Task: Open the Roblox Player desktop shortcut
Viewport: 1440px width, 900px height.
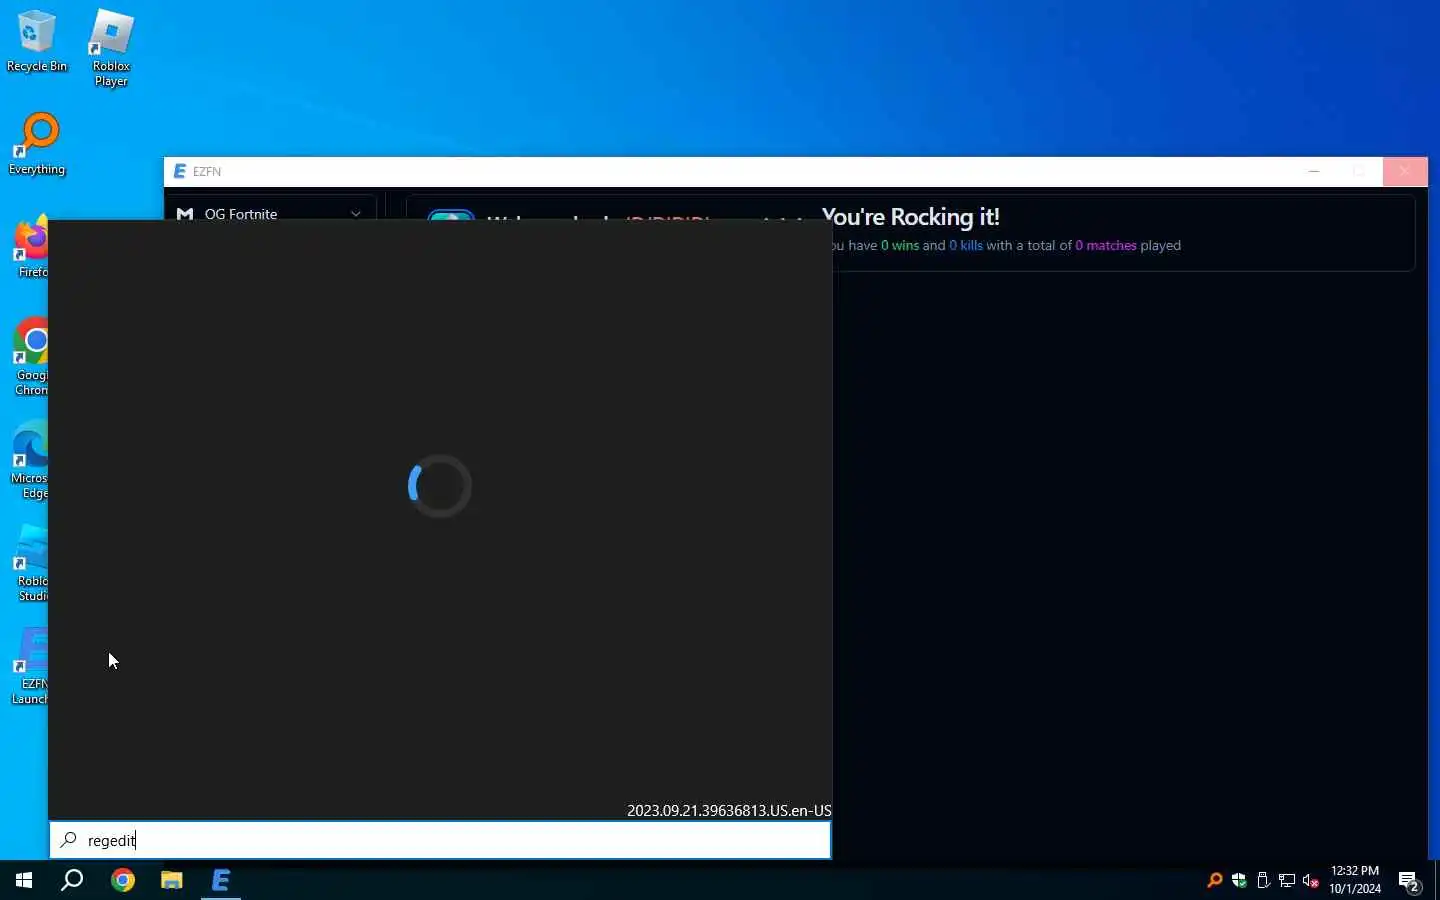Action: point(111,48)
